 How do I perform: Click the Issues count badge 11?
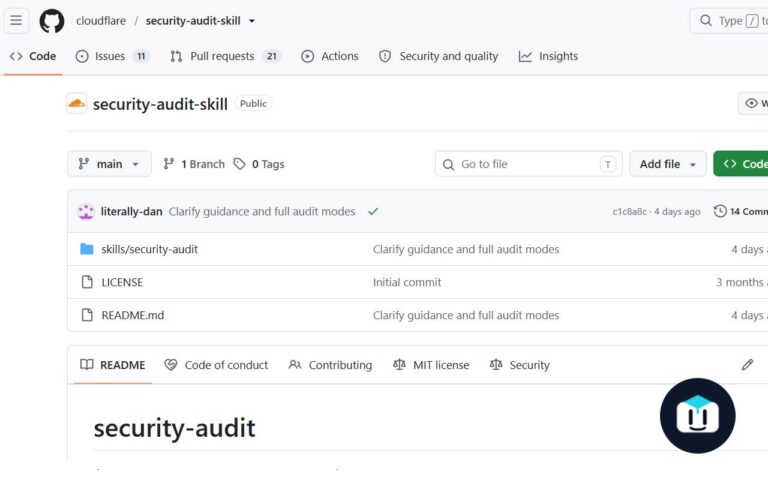click(141, 56)
